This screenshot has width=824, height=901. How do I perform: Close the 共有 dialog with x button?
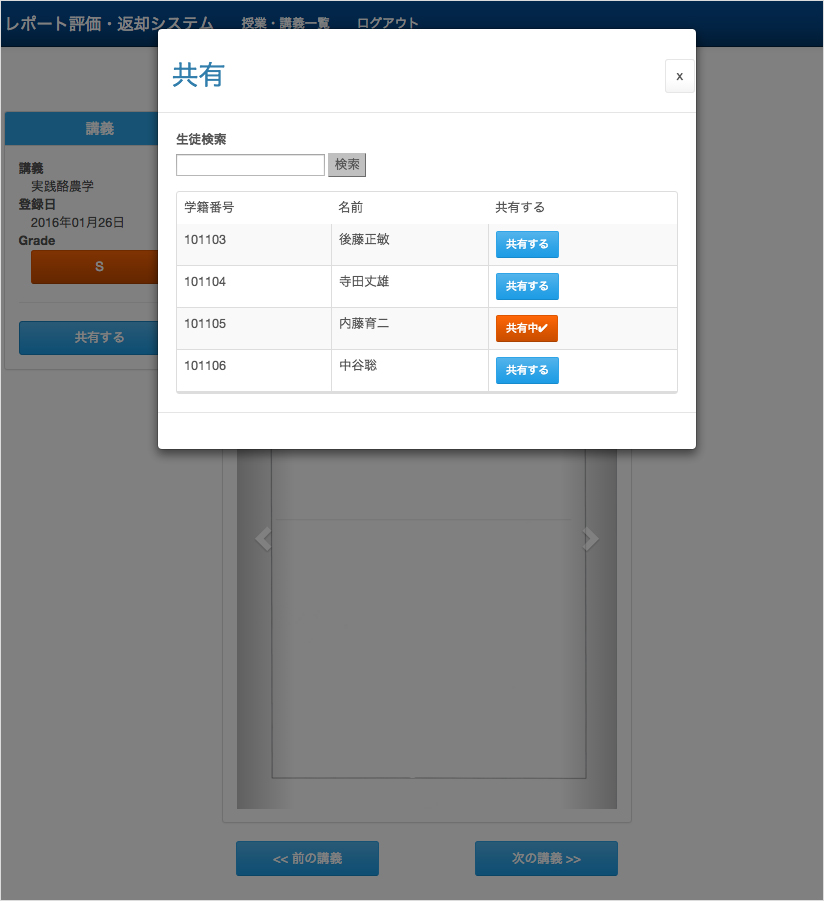[x=679, y=76]
